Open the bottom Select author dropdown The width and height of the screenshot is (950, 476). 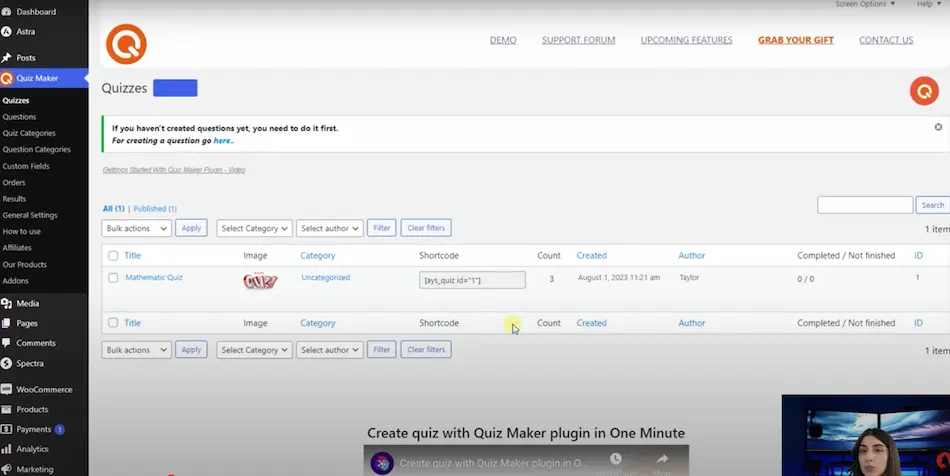pyautogui.click(x=330, y=350)
